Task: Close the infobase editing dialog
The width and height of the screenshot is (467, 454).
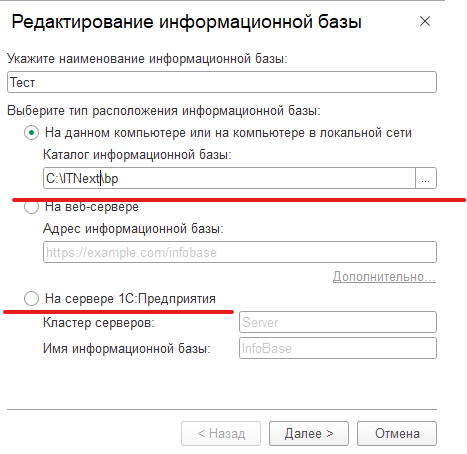Action: pyautogui.click(x=425, y=21)
